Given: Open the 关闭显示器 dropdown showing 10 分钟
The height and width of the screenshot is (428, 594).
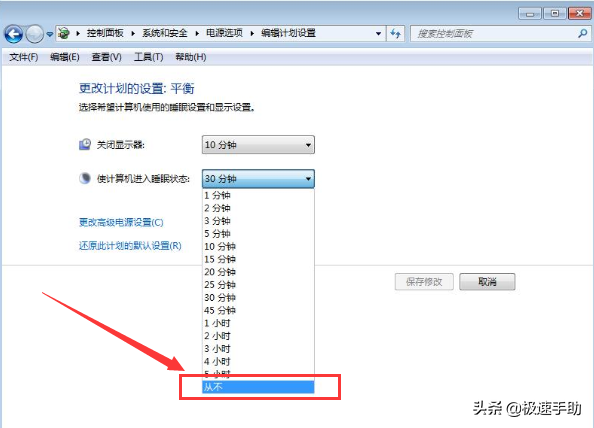Looking at the screenshot, I should [x=258, y=145].
